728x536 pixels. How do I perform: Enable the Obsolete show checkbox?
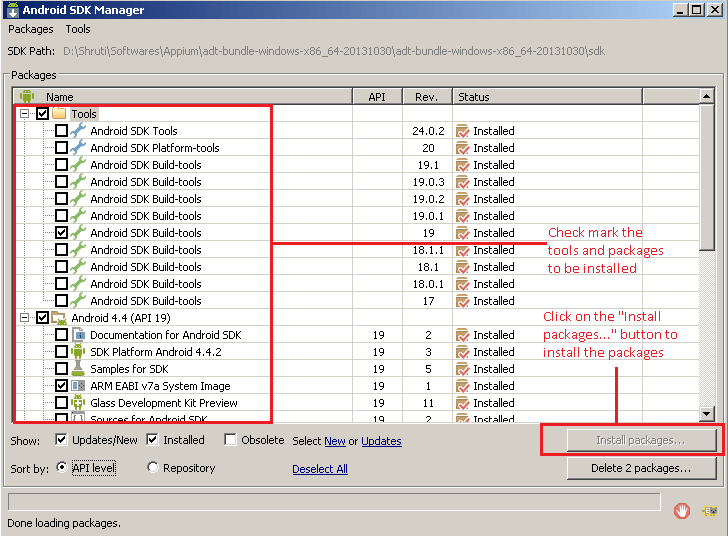(230, 439)
